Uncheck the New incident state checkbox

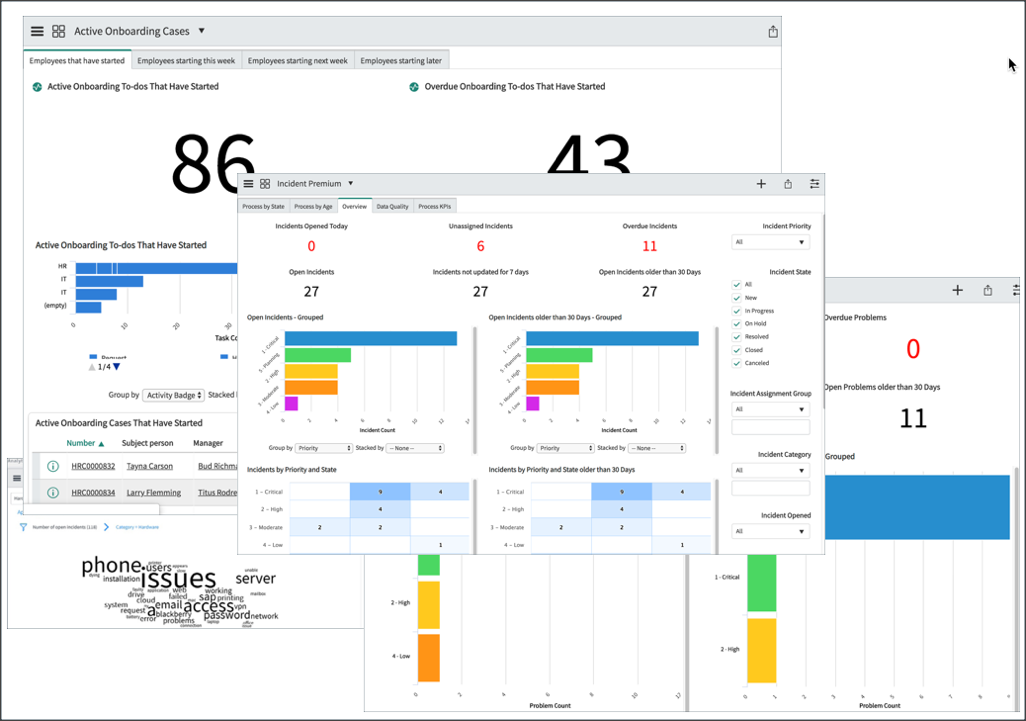pyautogui.click(x=737, y=297)
